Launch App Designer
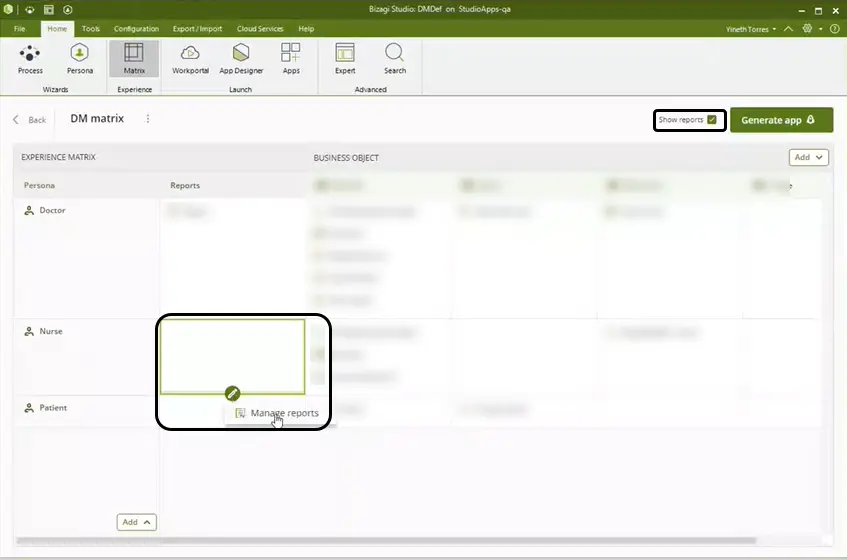Viewport: 847px width, 559px height. pyautogui.click(x=241, y=59)
